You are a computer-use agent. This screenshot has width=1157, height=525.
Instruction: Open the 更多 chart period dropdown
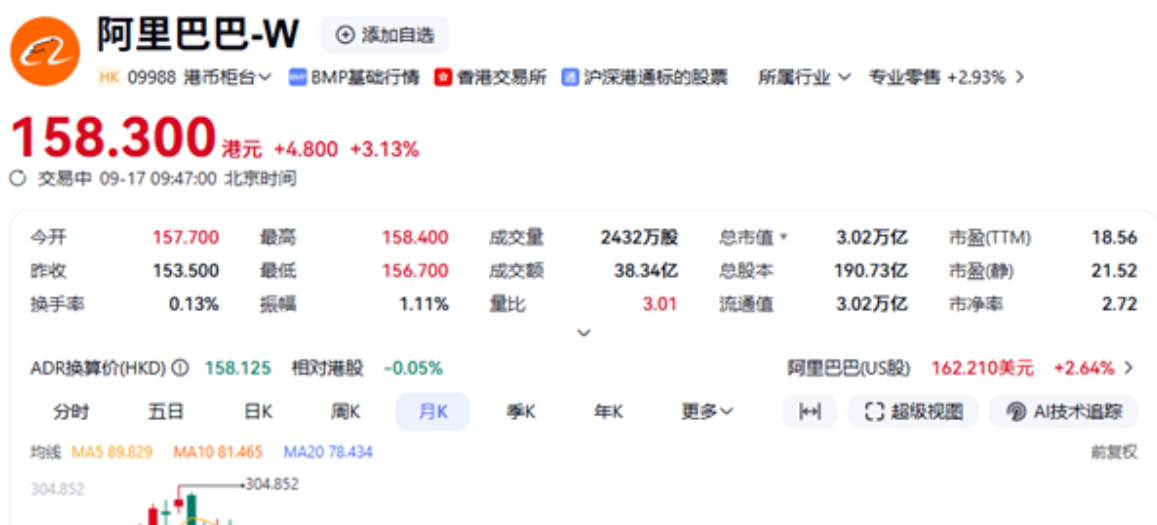click(707, 411)
